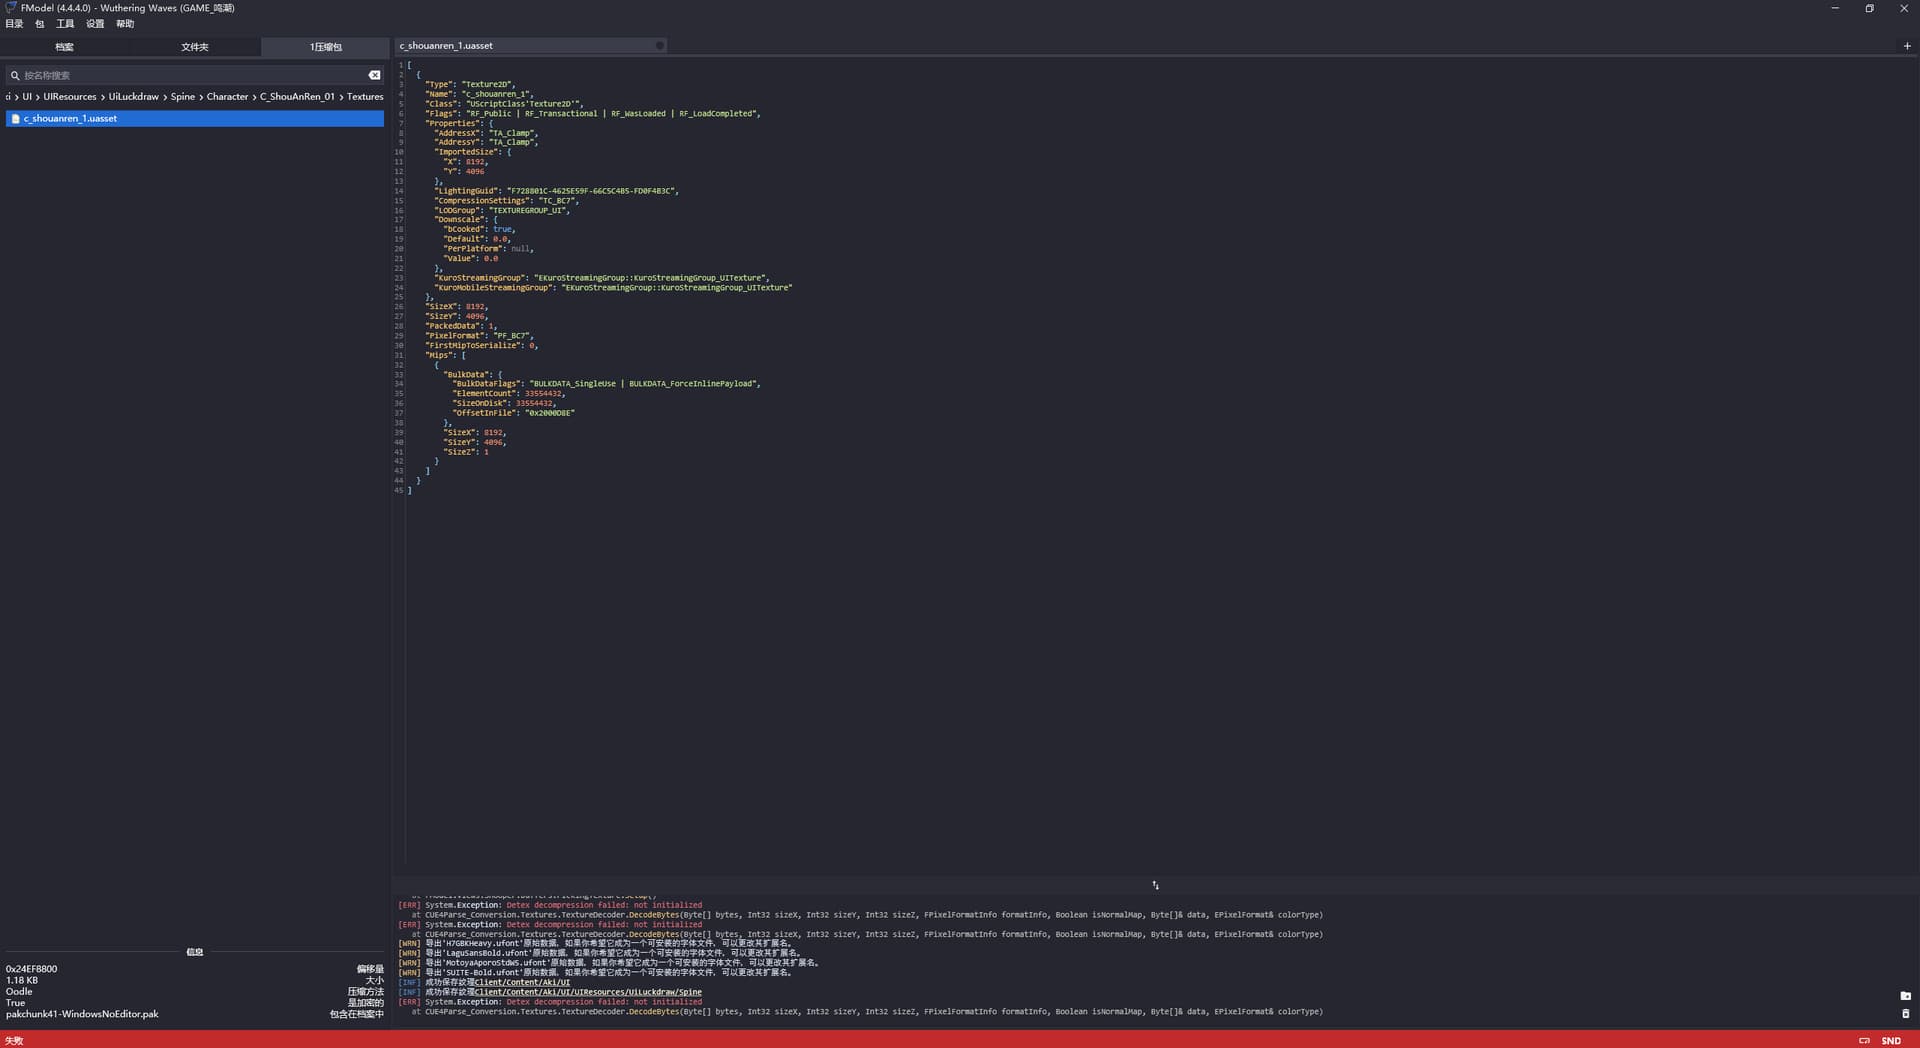Open the 工具 menu
The width and height of the screenshot is (1920, 1048).
tap(65, 24)
